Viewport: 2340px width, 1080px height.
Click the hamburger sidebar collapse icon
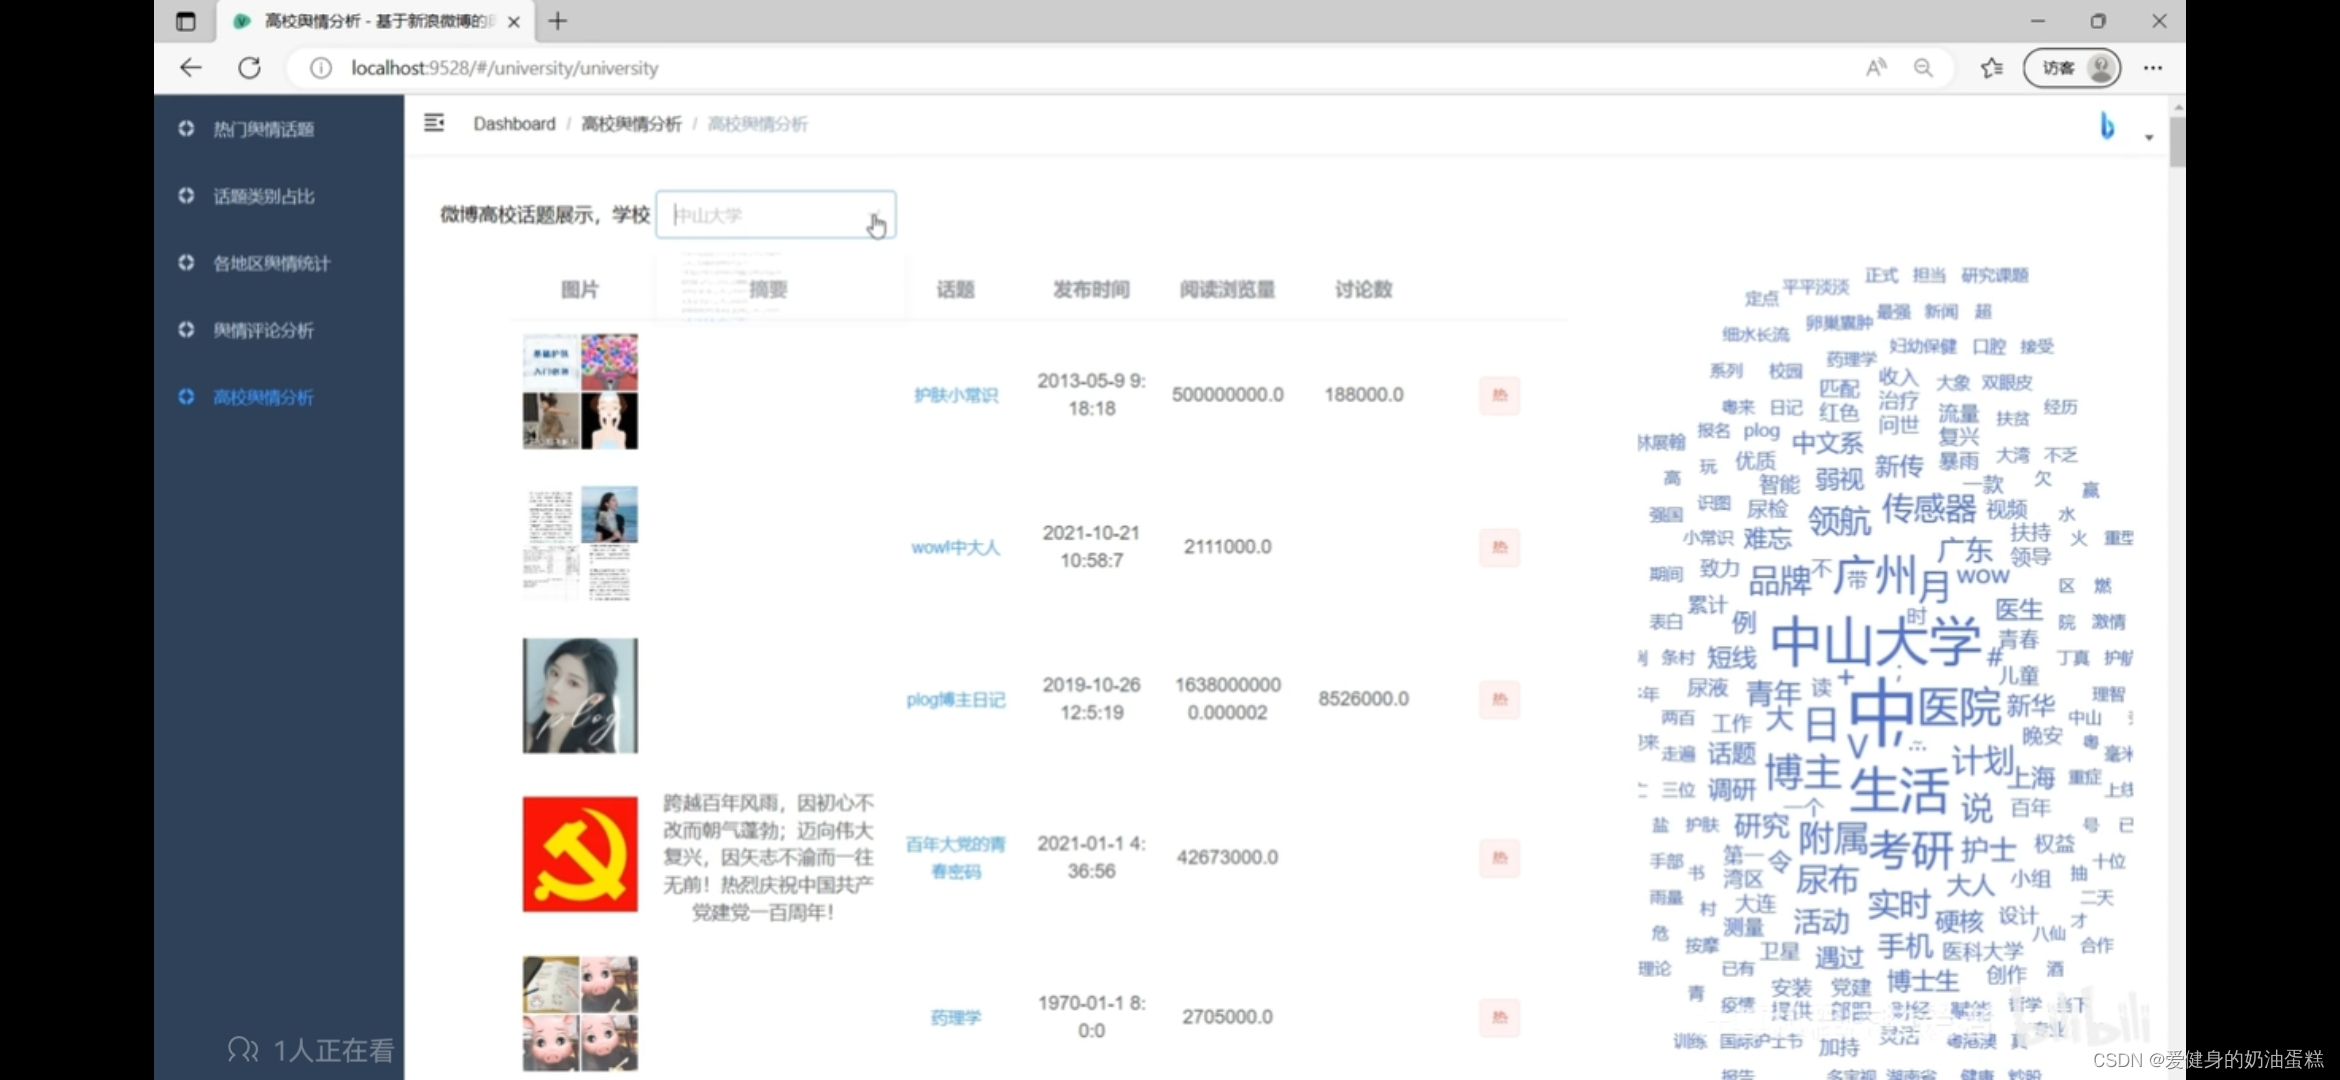tap(434, 123)
